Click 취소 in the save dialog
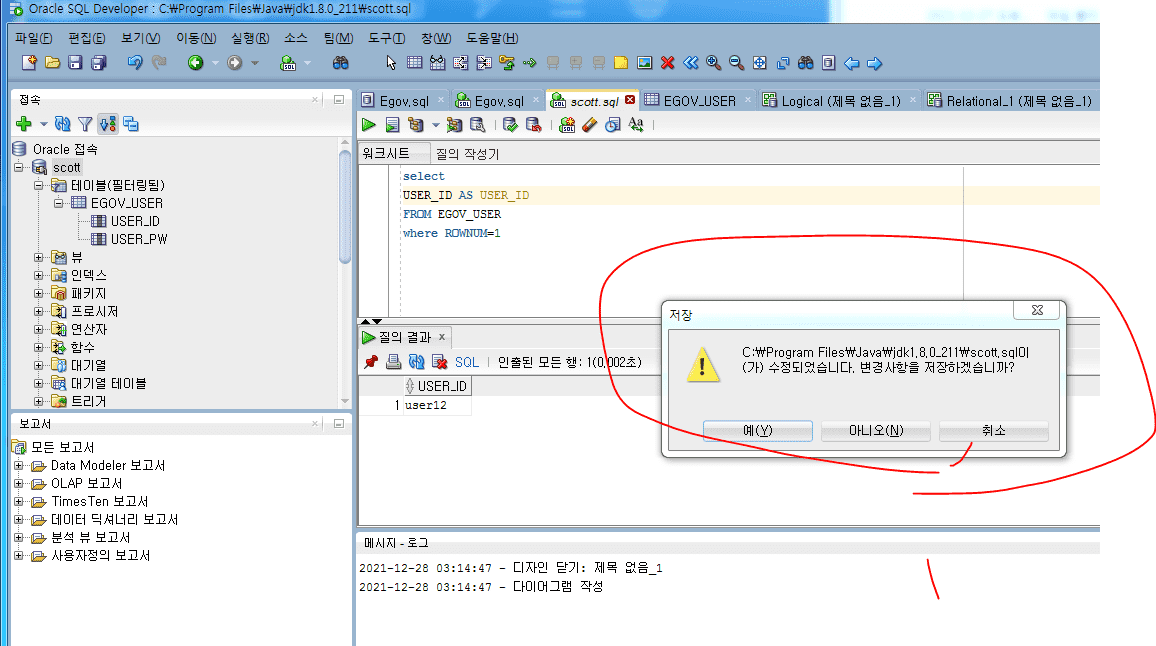The width and height of the screenshot is (1156, 646). [x=994, y=431]
